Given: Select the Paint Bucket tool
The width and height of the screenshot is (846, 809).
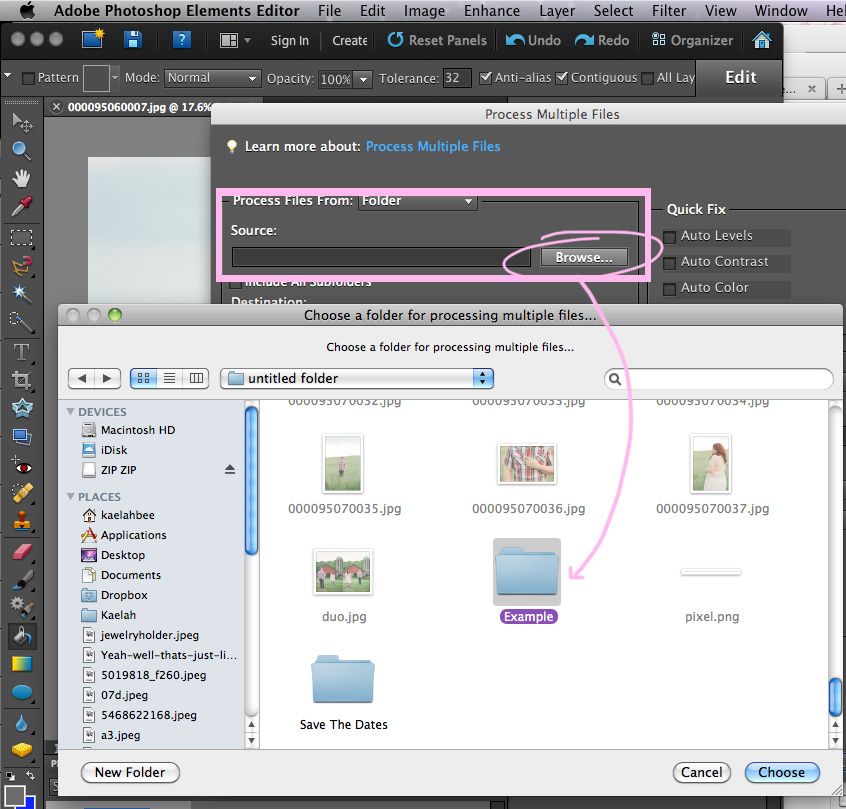Looking at the screenshot, I should click(22, 636).
